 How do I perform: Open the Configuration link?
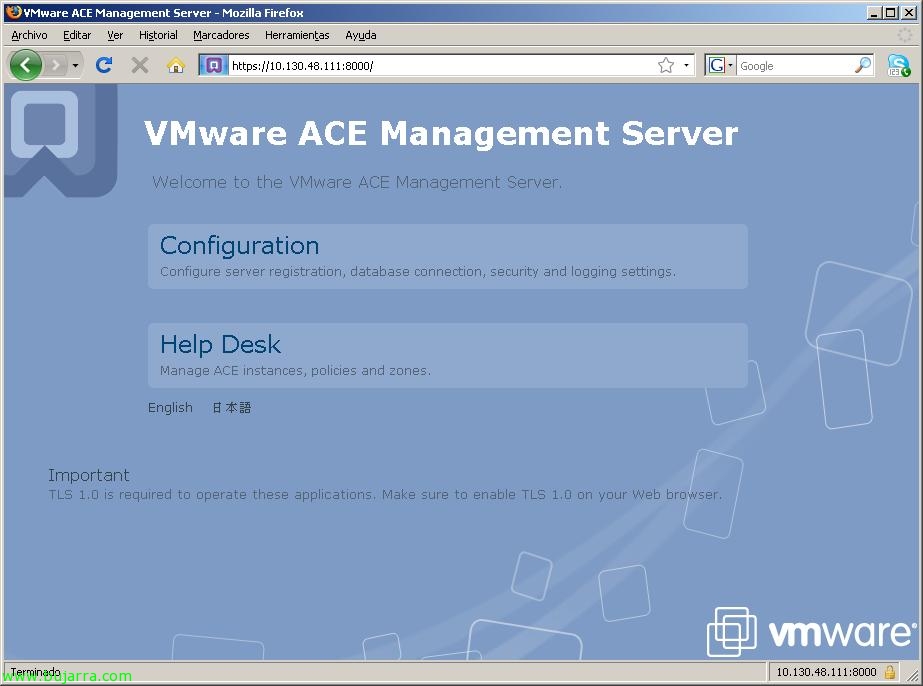coord(240,246)
